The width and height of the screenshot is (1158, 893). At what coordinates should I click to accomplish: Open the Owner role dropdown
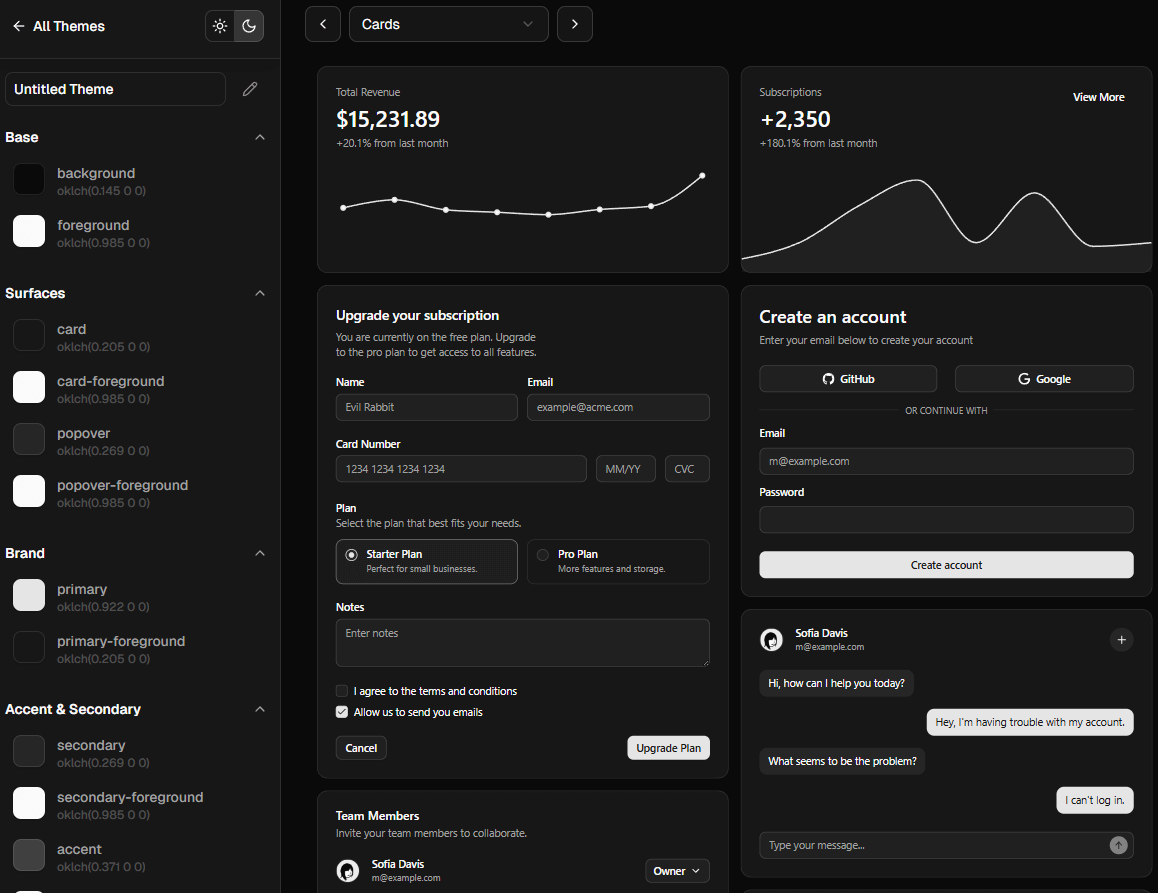click(x=677, y=871)
